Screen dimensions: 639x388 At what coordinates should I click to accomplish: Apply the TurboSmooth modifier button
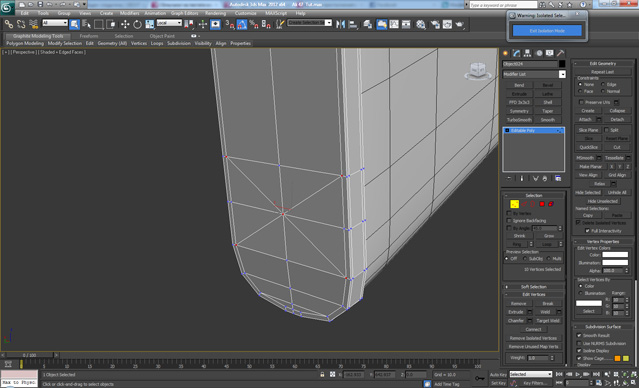point(519,120)
